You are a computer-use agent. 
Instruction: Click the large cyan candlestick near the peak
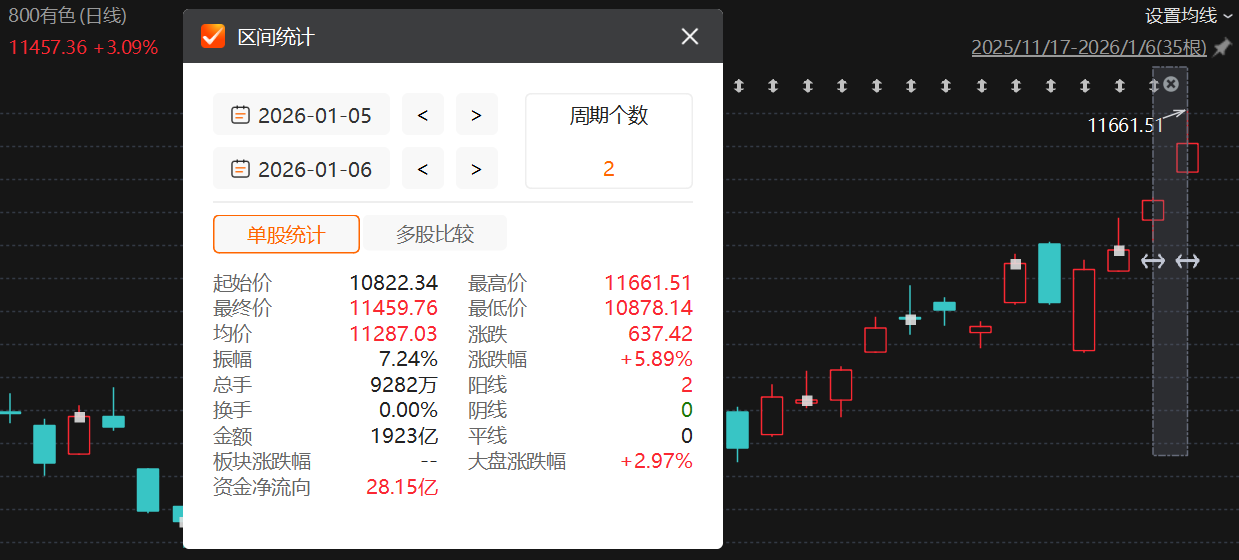point(1049,273)
